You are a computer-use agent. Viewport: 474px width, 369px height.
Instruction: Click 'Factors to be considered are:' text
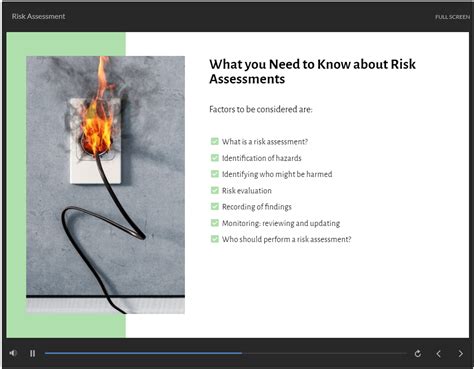(261, 109)
